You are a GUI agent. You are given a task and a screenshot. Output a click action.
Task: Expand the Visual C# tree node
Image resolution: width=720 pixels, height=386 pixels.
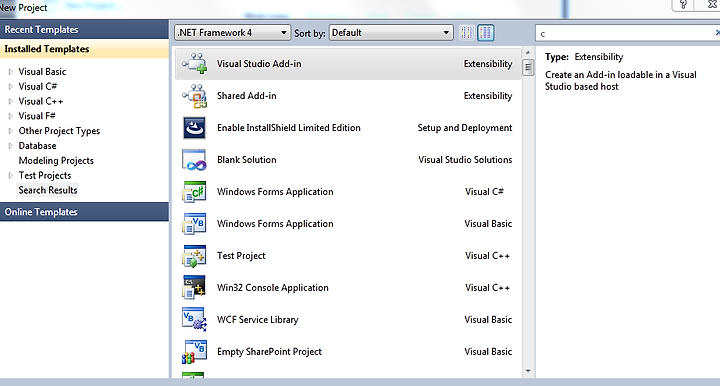pos(11,86)
